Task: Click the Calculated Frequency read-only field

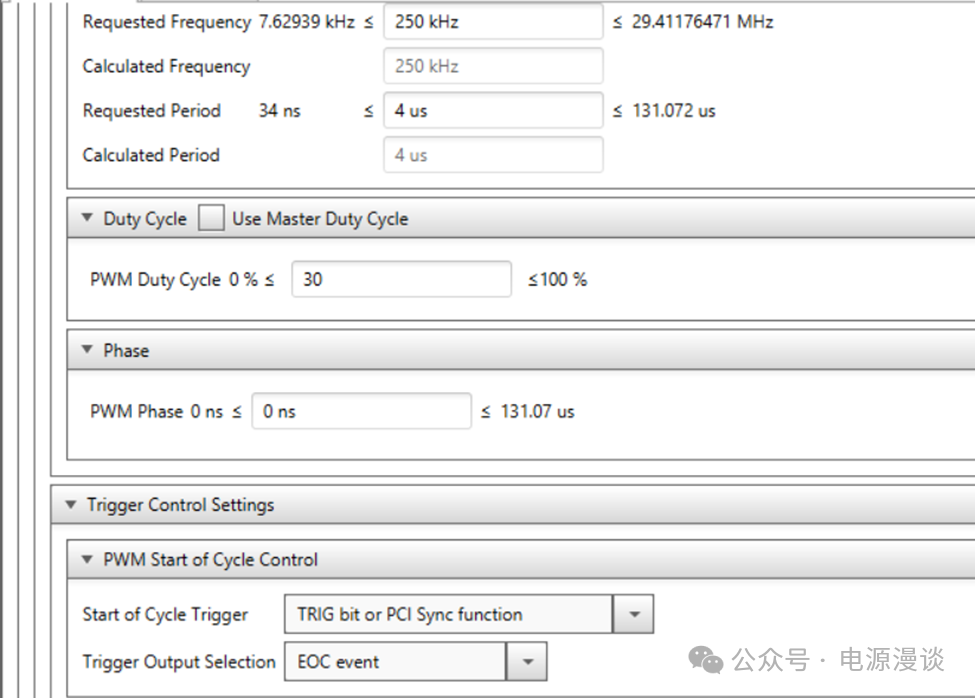Action: [x=493, y=66]
